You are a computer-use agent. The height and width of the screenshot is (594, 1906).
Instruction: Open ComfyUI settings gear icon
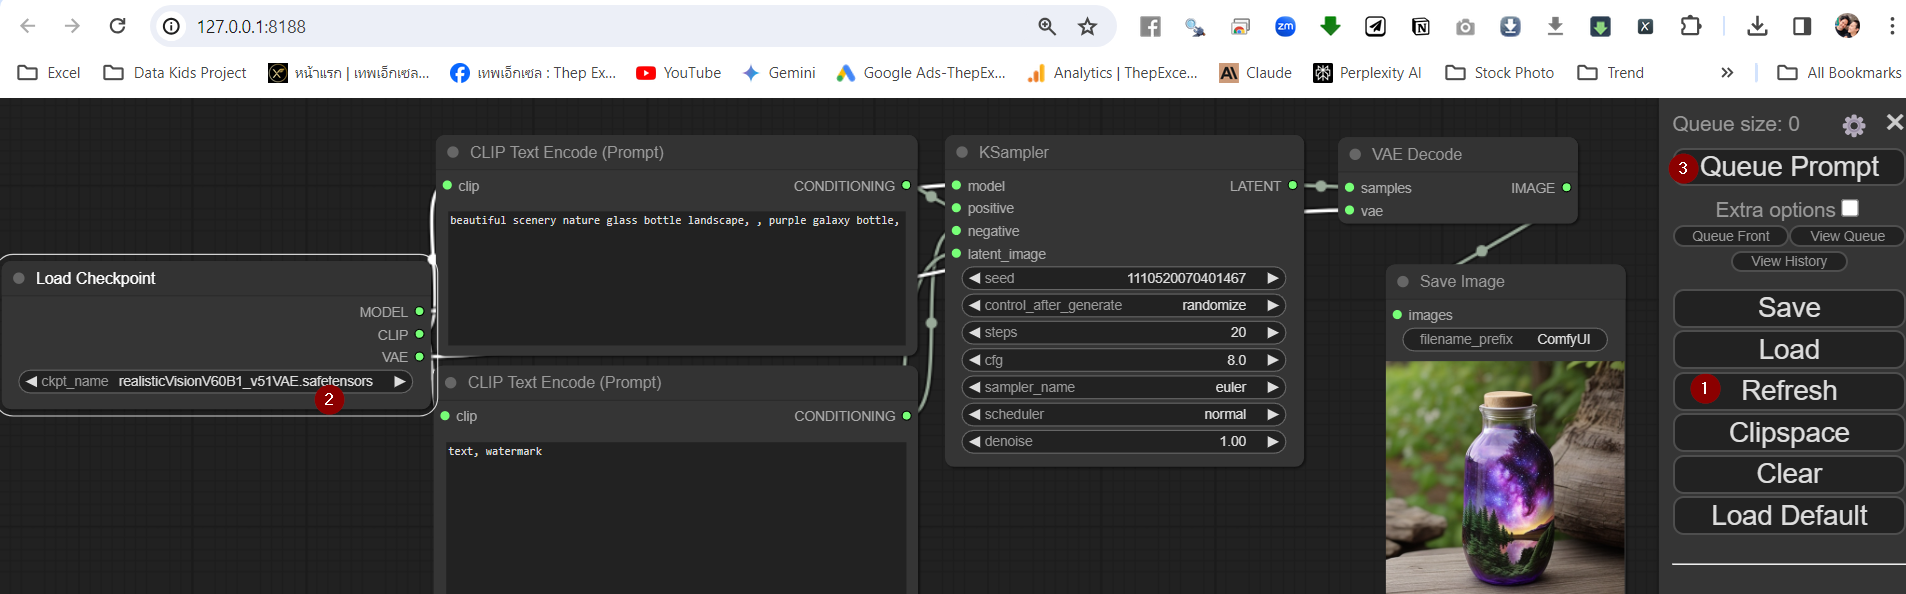pos(1853,125)
